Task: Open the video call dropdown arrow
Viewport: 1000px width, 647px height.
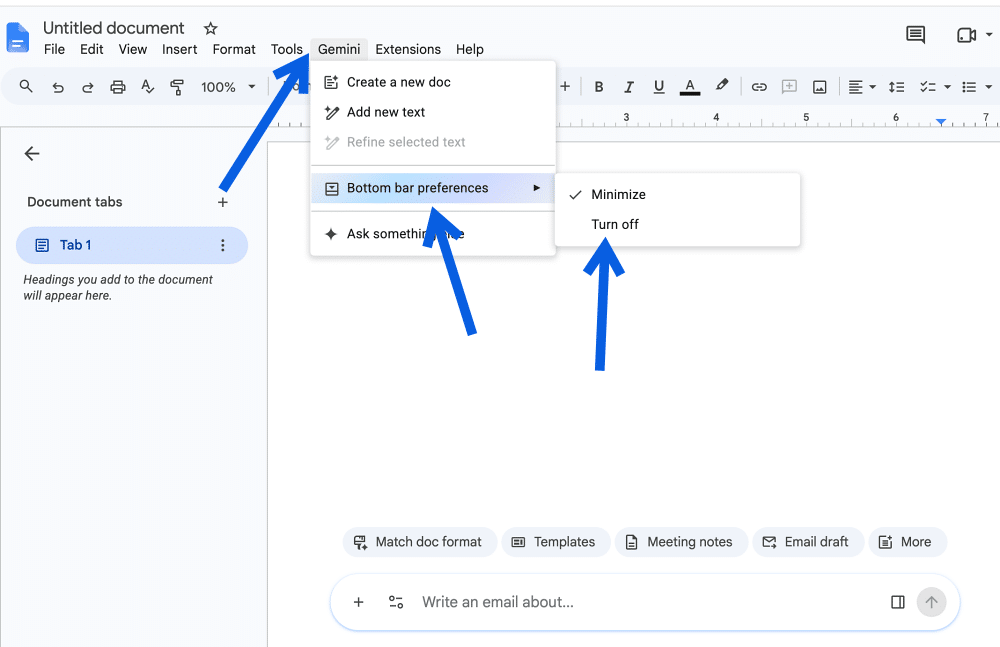Action: 989,35
